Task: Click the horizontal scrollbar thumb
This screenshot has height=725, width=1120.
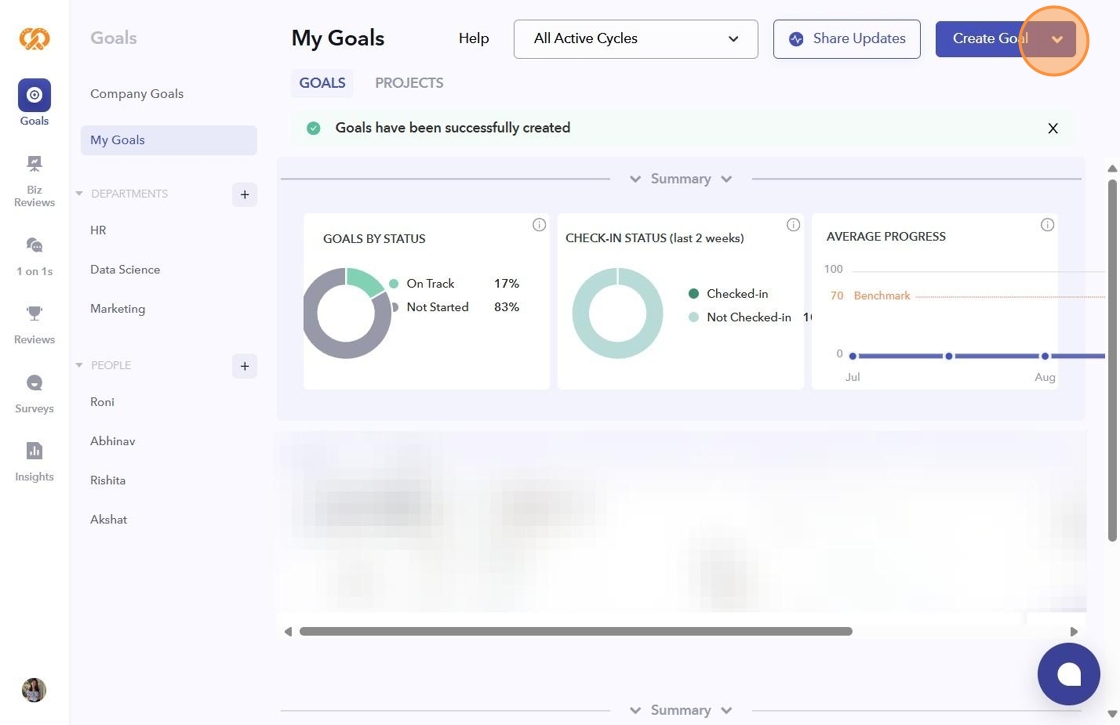Action: point(576,631)
